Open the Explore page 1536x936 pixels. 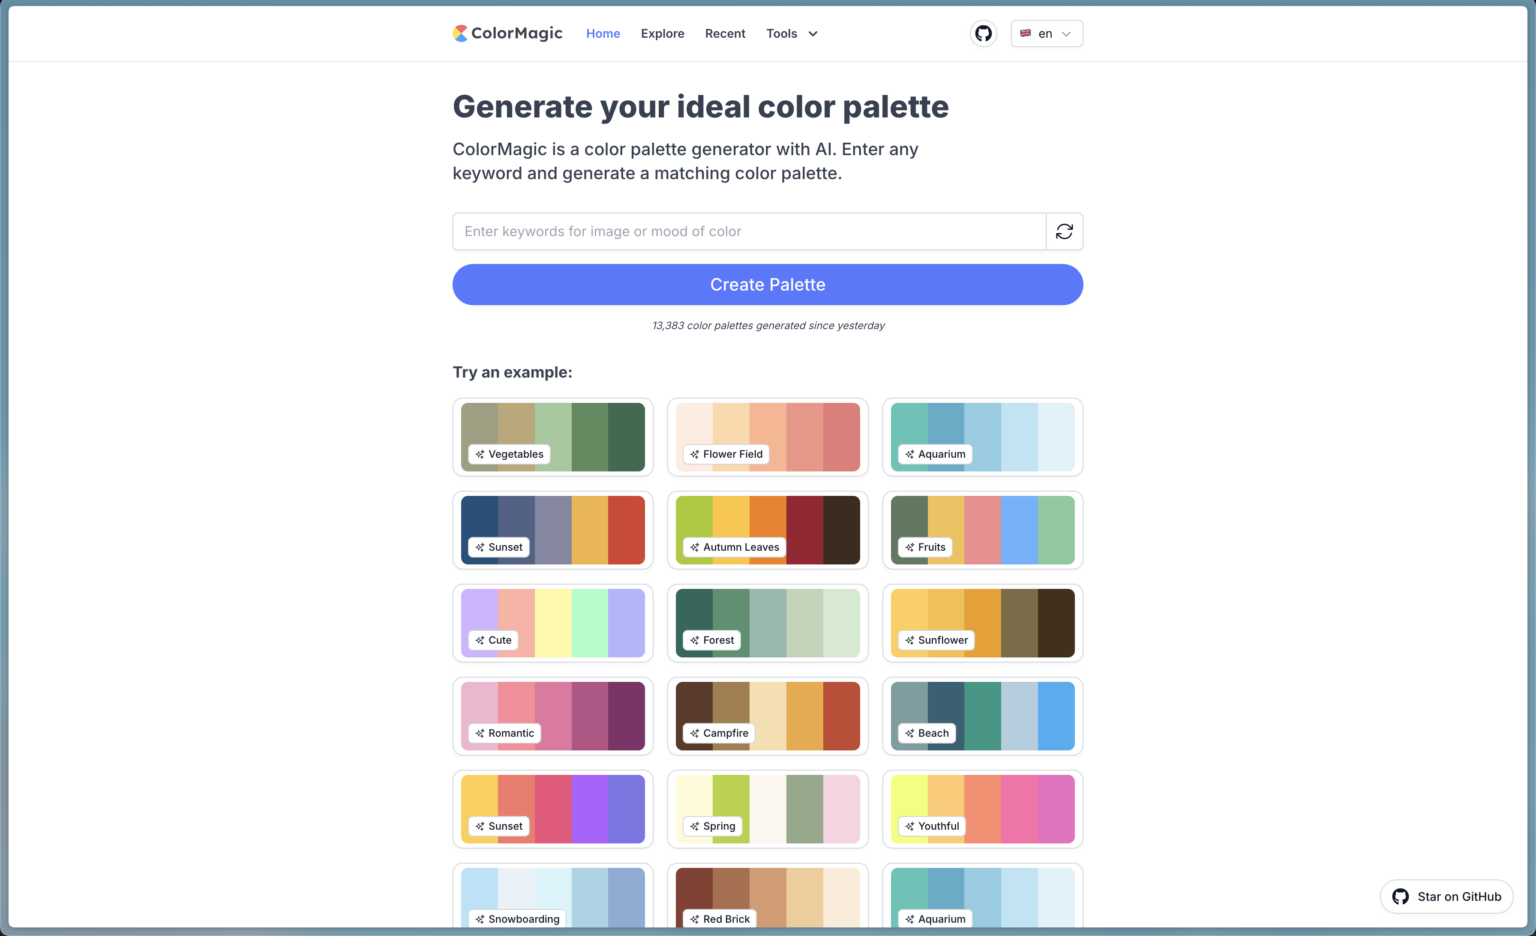click(x=662, y=33)
